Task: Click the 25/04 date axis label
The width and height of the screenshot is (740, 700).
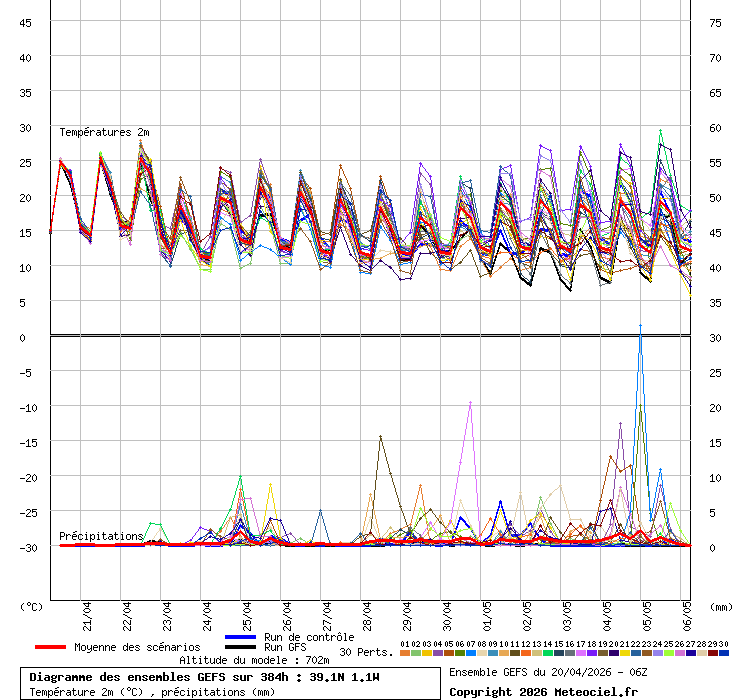Action: [246, 612]
